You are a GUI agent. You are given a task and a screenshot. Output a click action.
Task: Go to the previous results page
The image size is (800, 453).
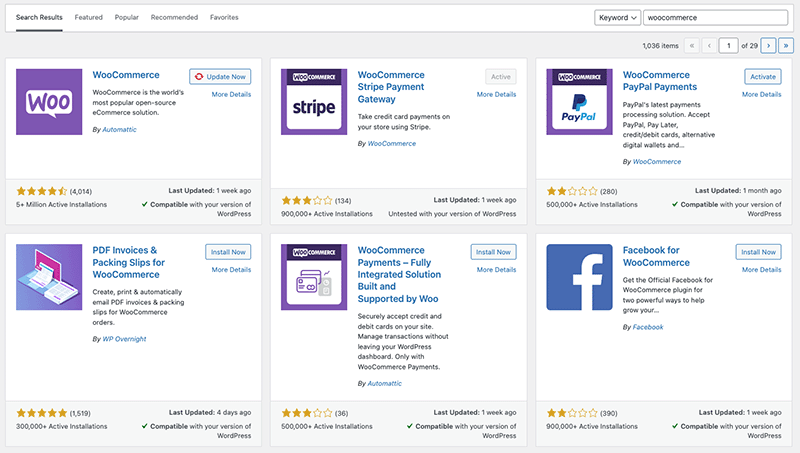click(x=709, y=45)
